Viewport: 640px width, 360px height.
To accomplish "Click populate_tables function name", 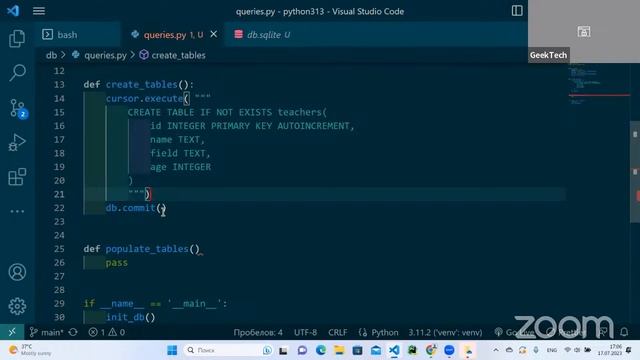I will click(147, 249).
